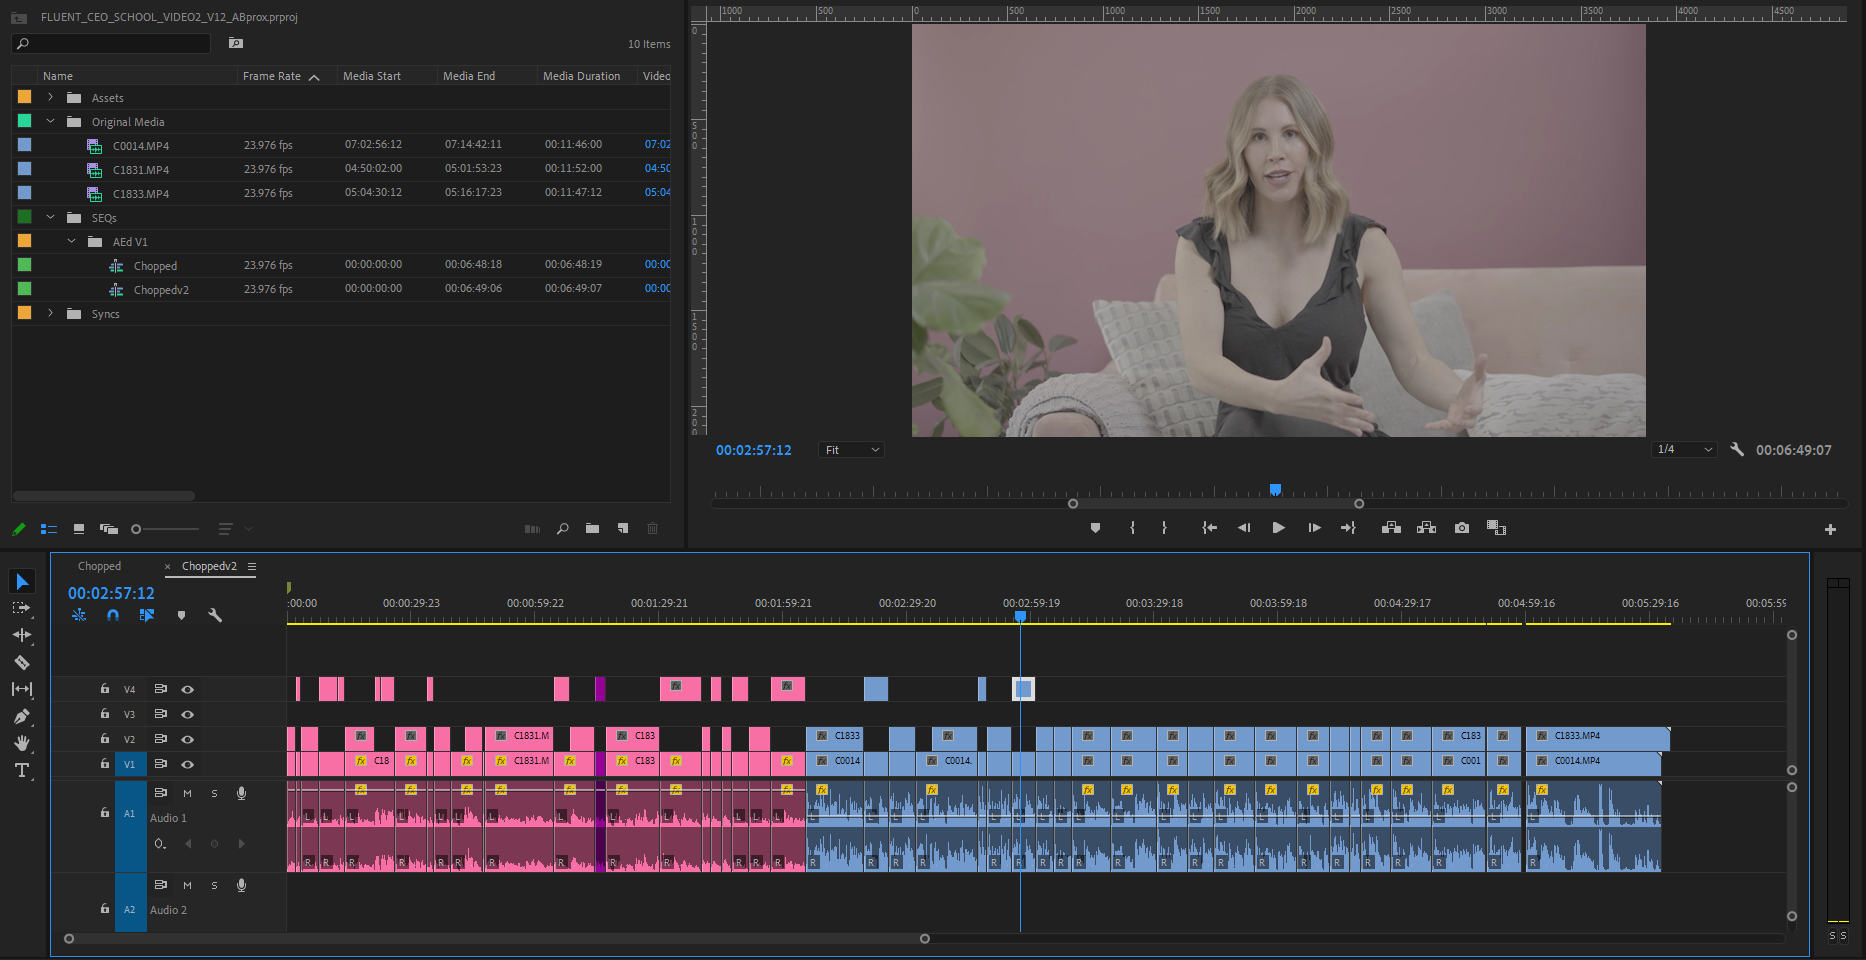Image resolution: width=1866 pixels, height=960 pixels.
Task: Open program monitor settings wrench
Action: point(1737,450)
